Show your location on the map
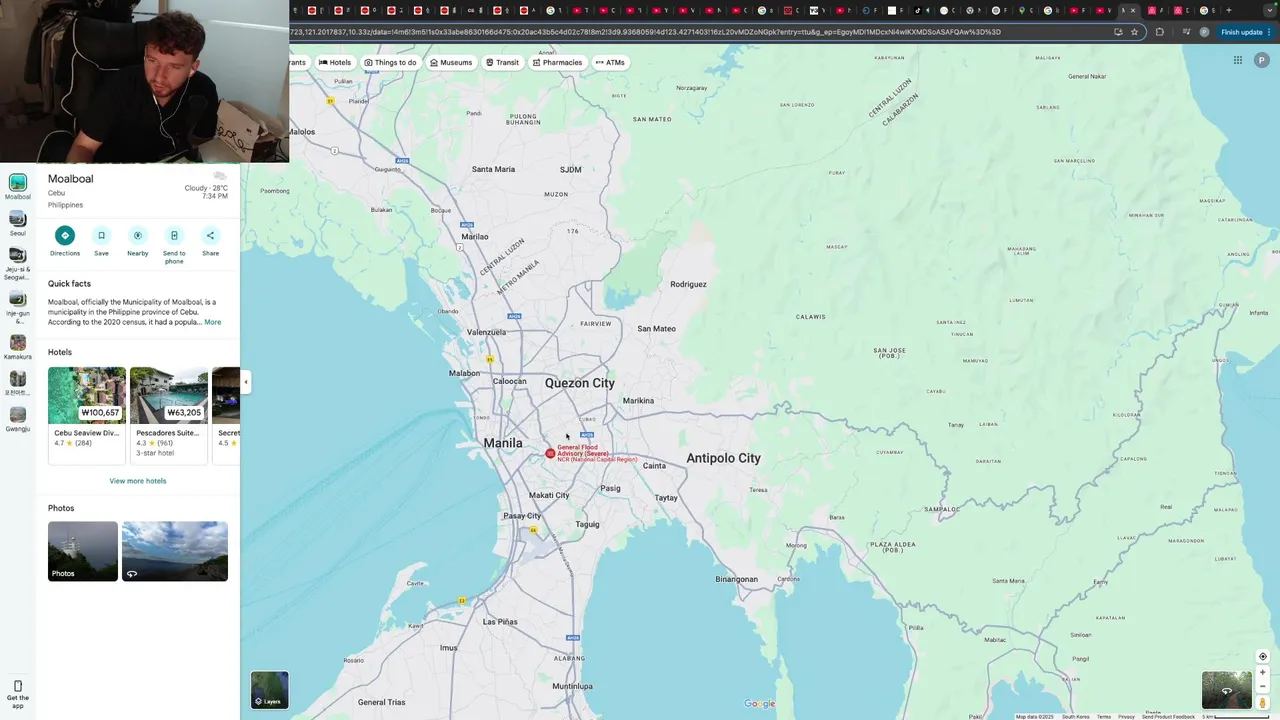This screenshot has width=1280, height=720. [x=1262, y=657]
